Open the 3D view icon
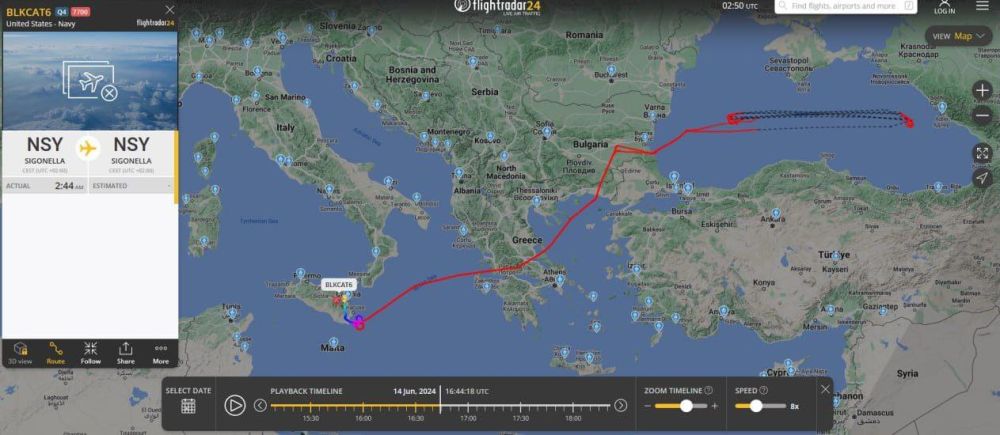 coord(20,352)
